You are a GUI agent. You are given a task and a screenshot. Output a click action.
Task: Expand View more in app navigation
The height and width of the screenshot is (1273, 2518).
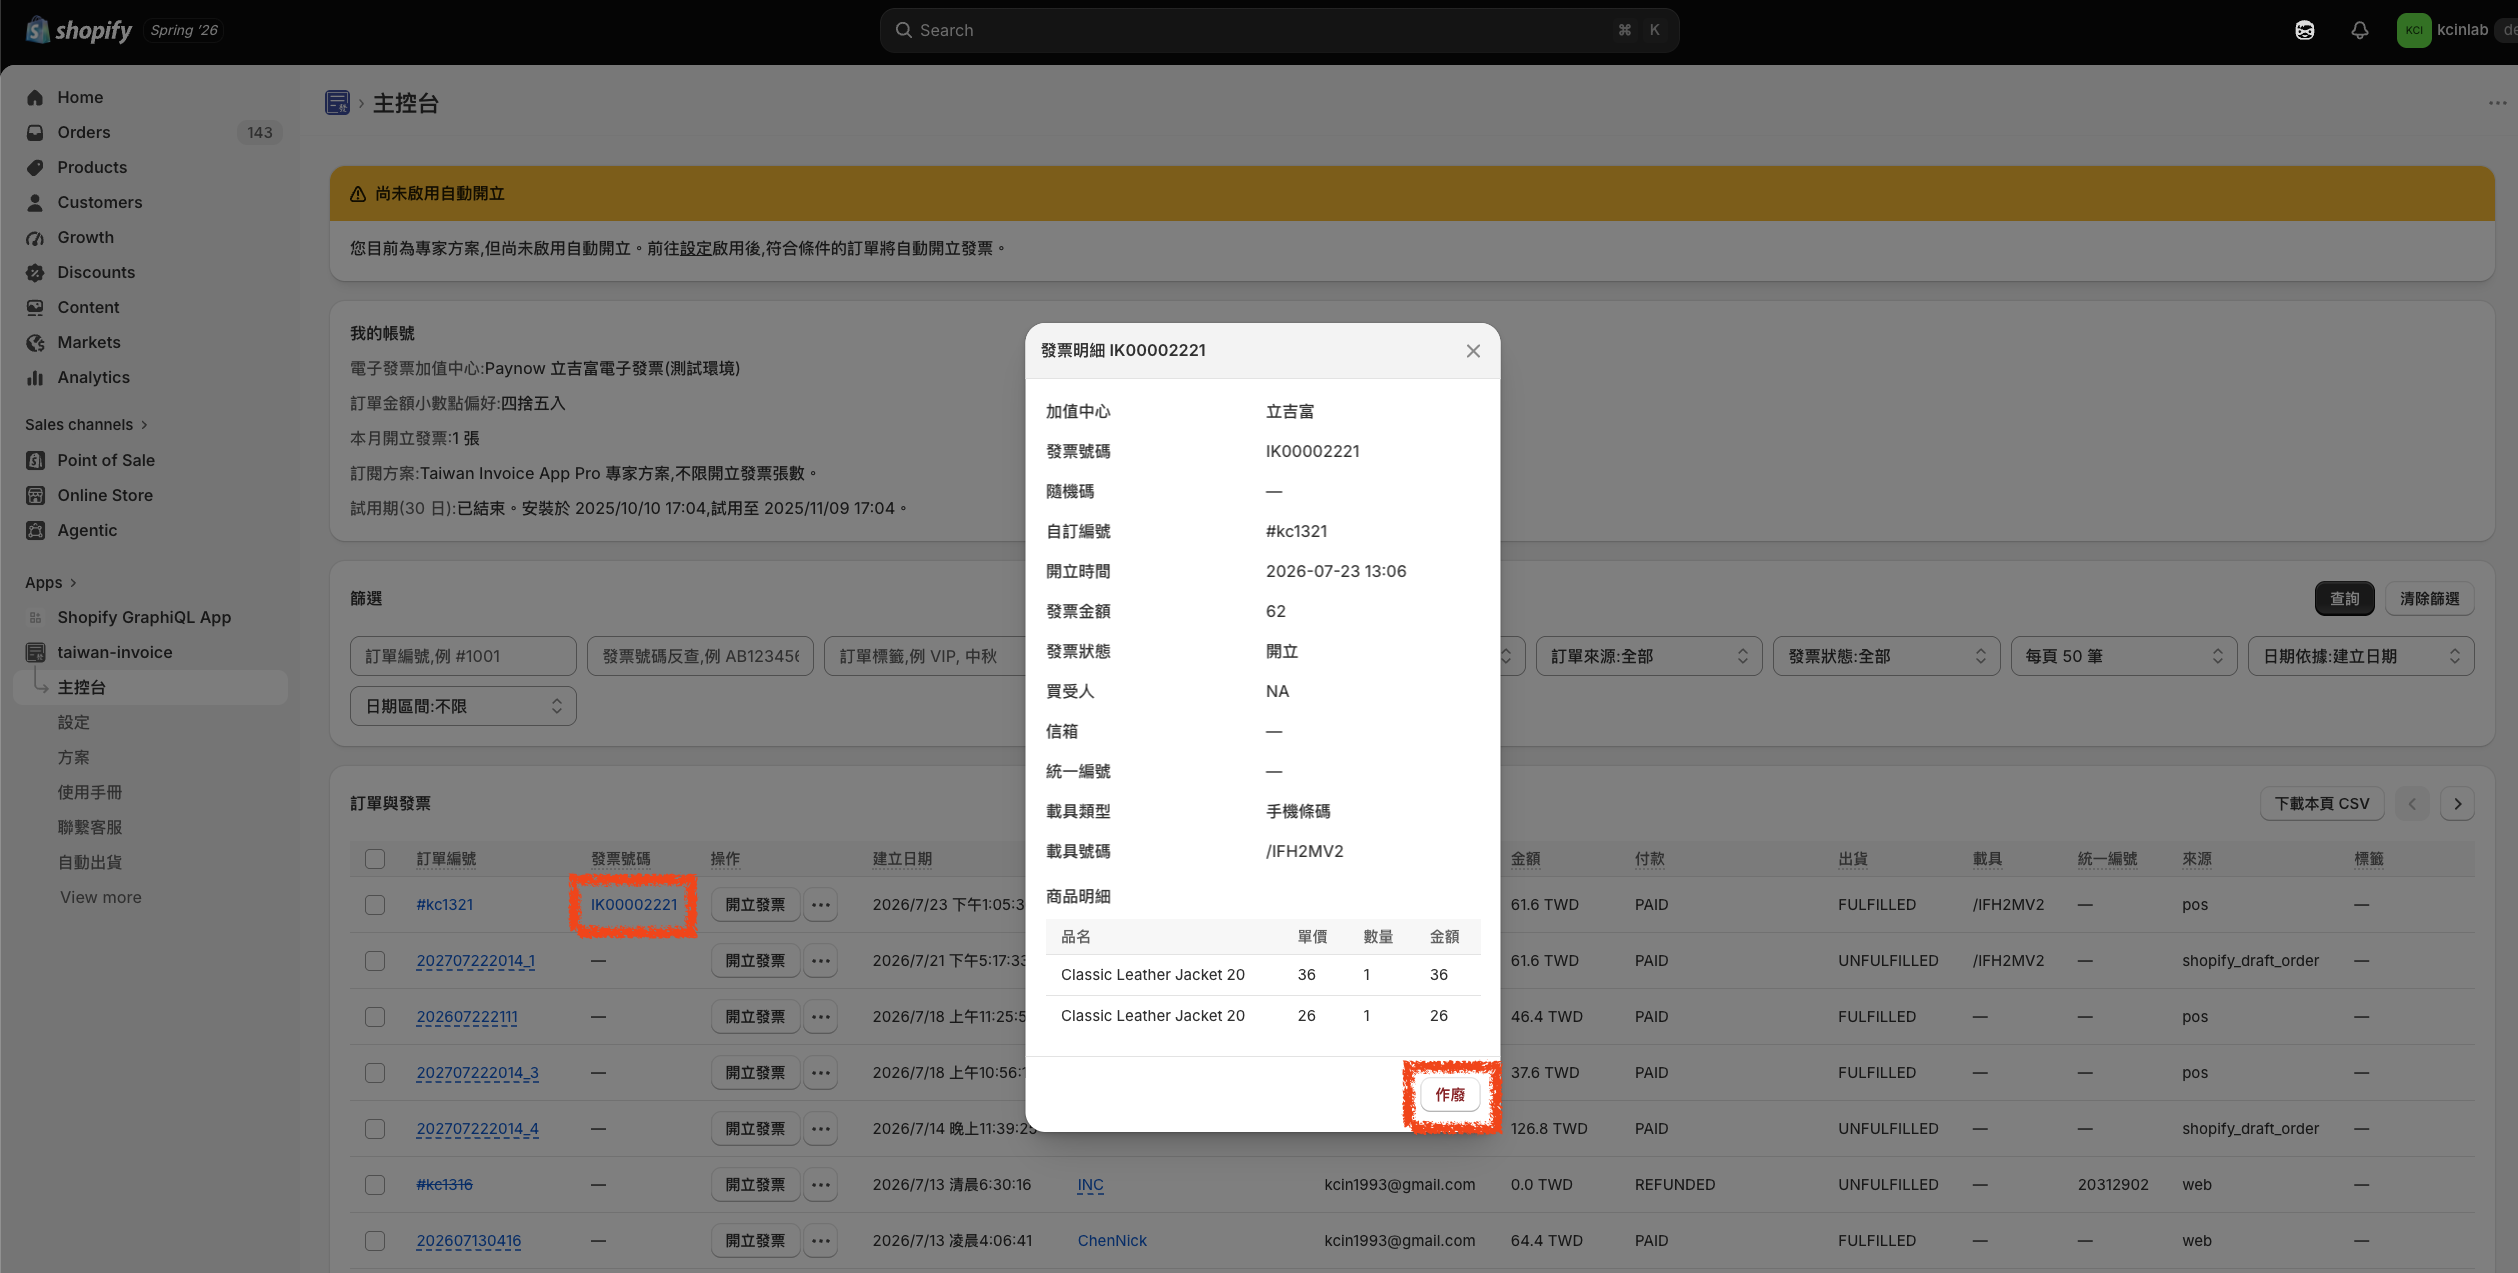(x=100, y=897)
